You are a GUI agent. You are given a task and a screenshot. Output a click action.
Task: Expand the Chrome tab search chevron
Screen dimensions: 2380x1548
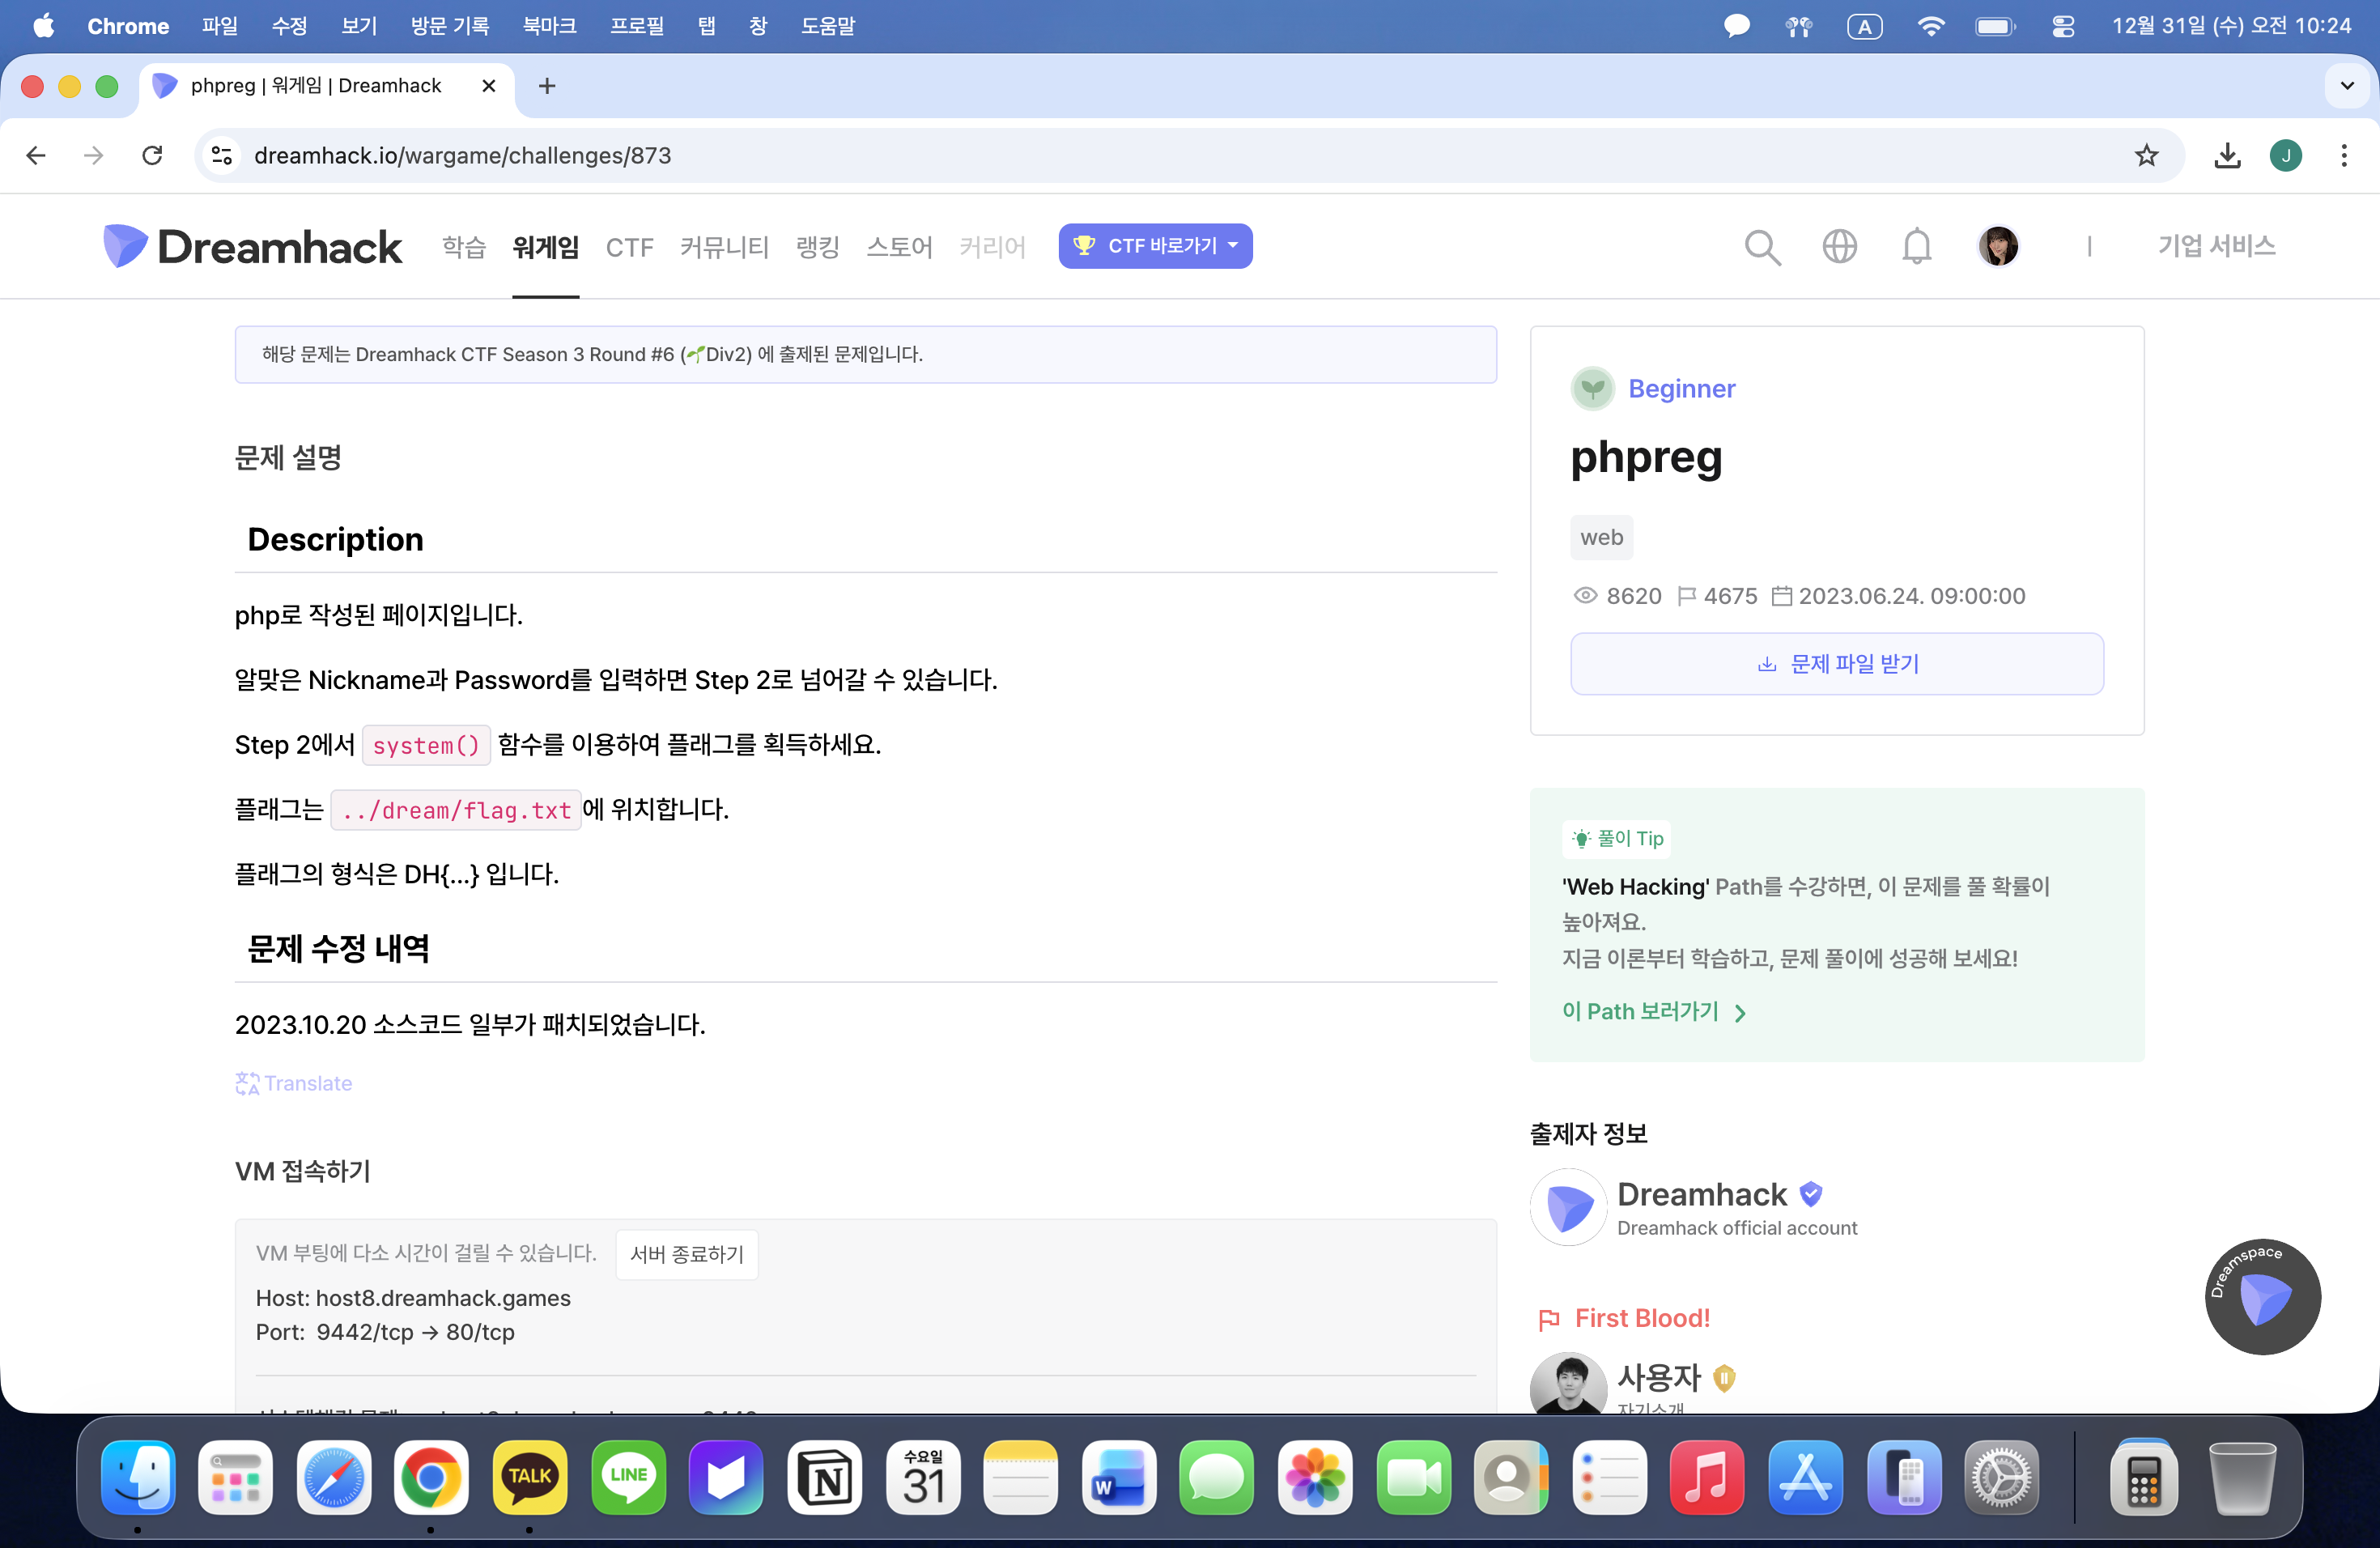pyautogui.click(x=2347, y=86)
